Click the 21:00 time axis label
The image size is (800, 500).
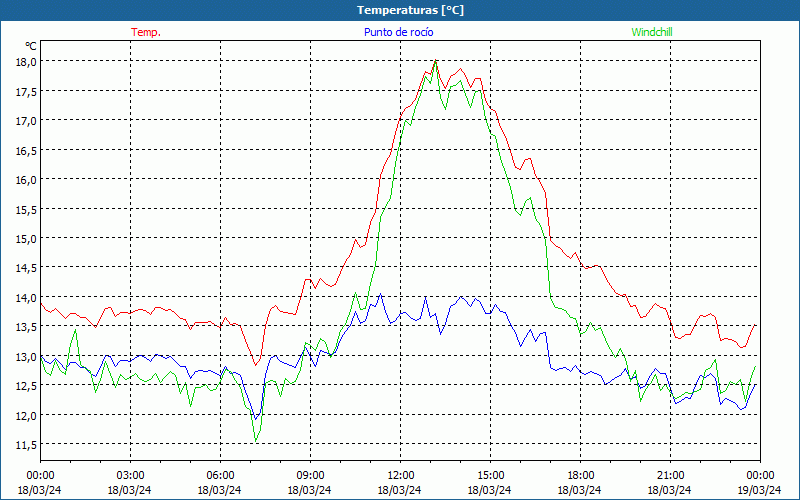pyautogui.click(x=670, y=476)
